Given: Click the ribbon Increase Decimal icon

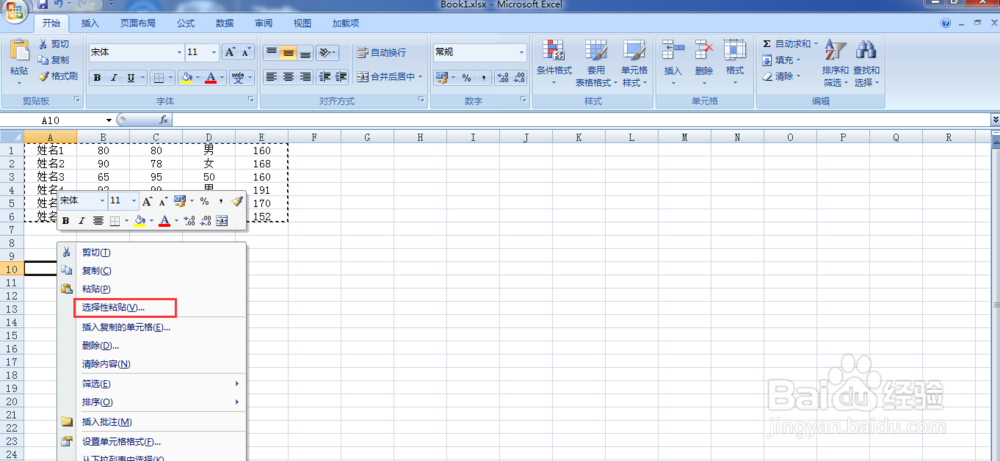Looking at the screenshot, I should click(503, 78).
